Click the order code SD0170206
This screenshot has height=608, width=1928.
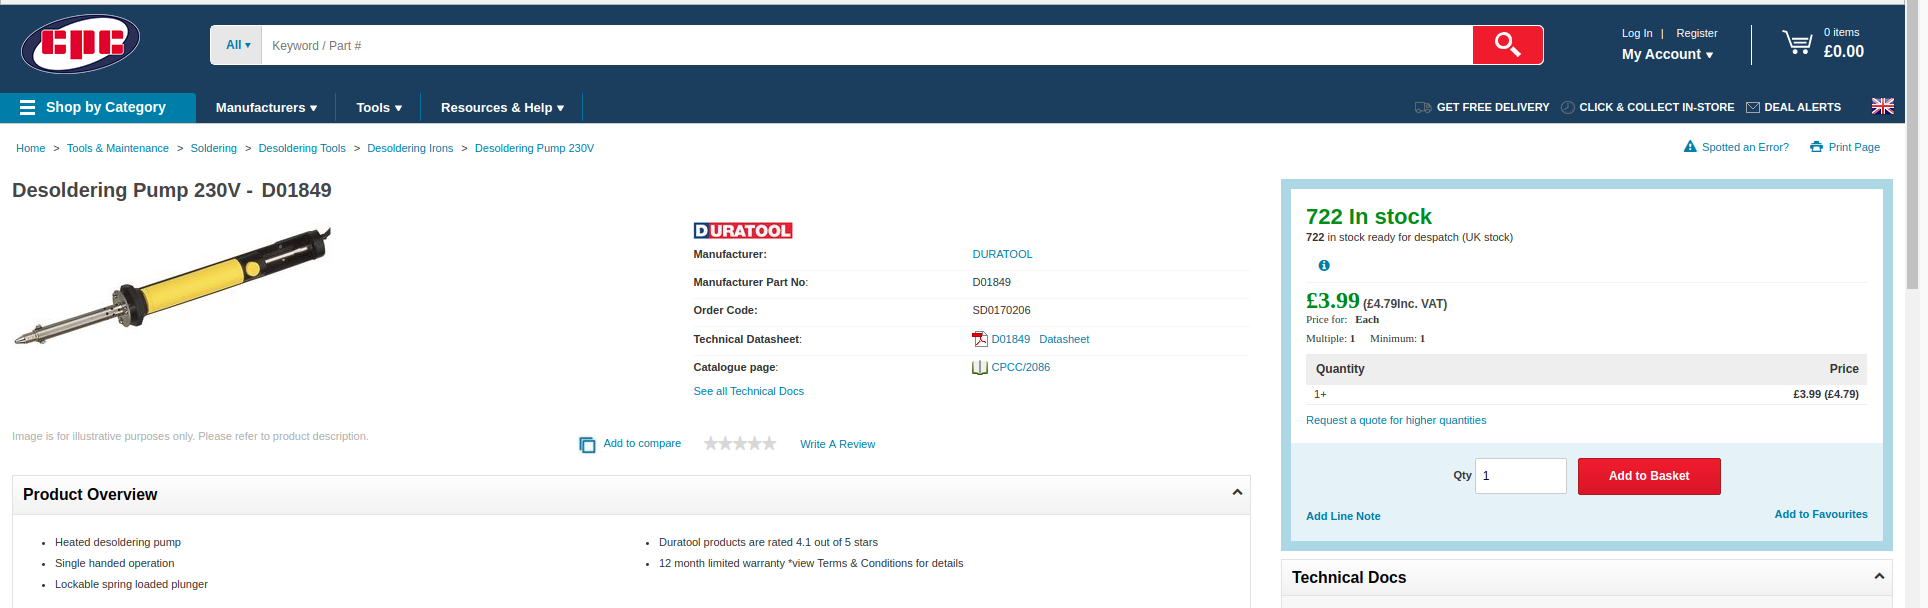1001,310
